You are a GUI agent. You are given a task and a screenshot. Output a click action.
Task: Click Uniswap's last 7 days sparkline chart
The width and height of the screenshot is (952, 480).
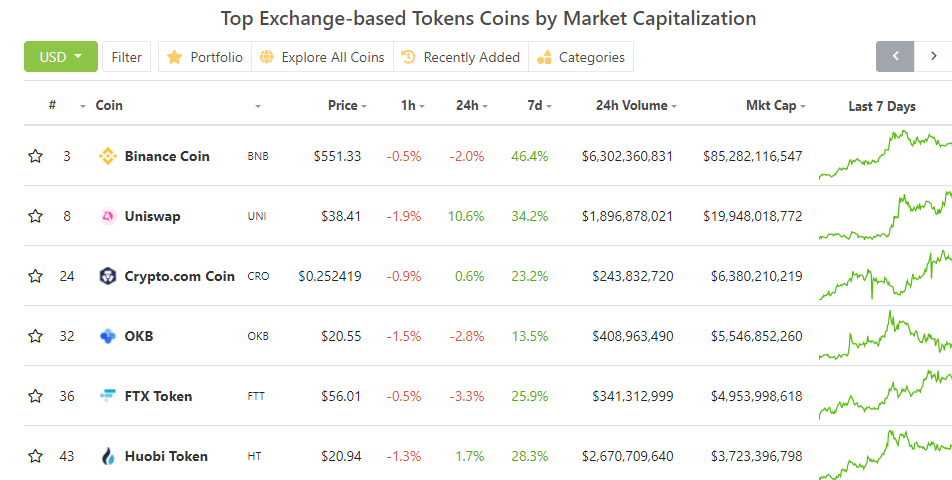click(x=884, y=216)
